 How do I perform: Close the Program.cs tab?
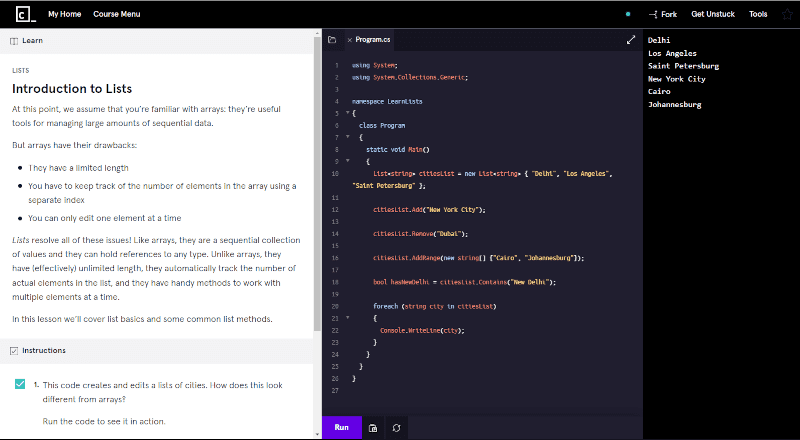click(349, 40)
